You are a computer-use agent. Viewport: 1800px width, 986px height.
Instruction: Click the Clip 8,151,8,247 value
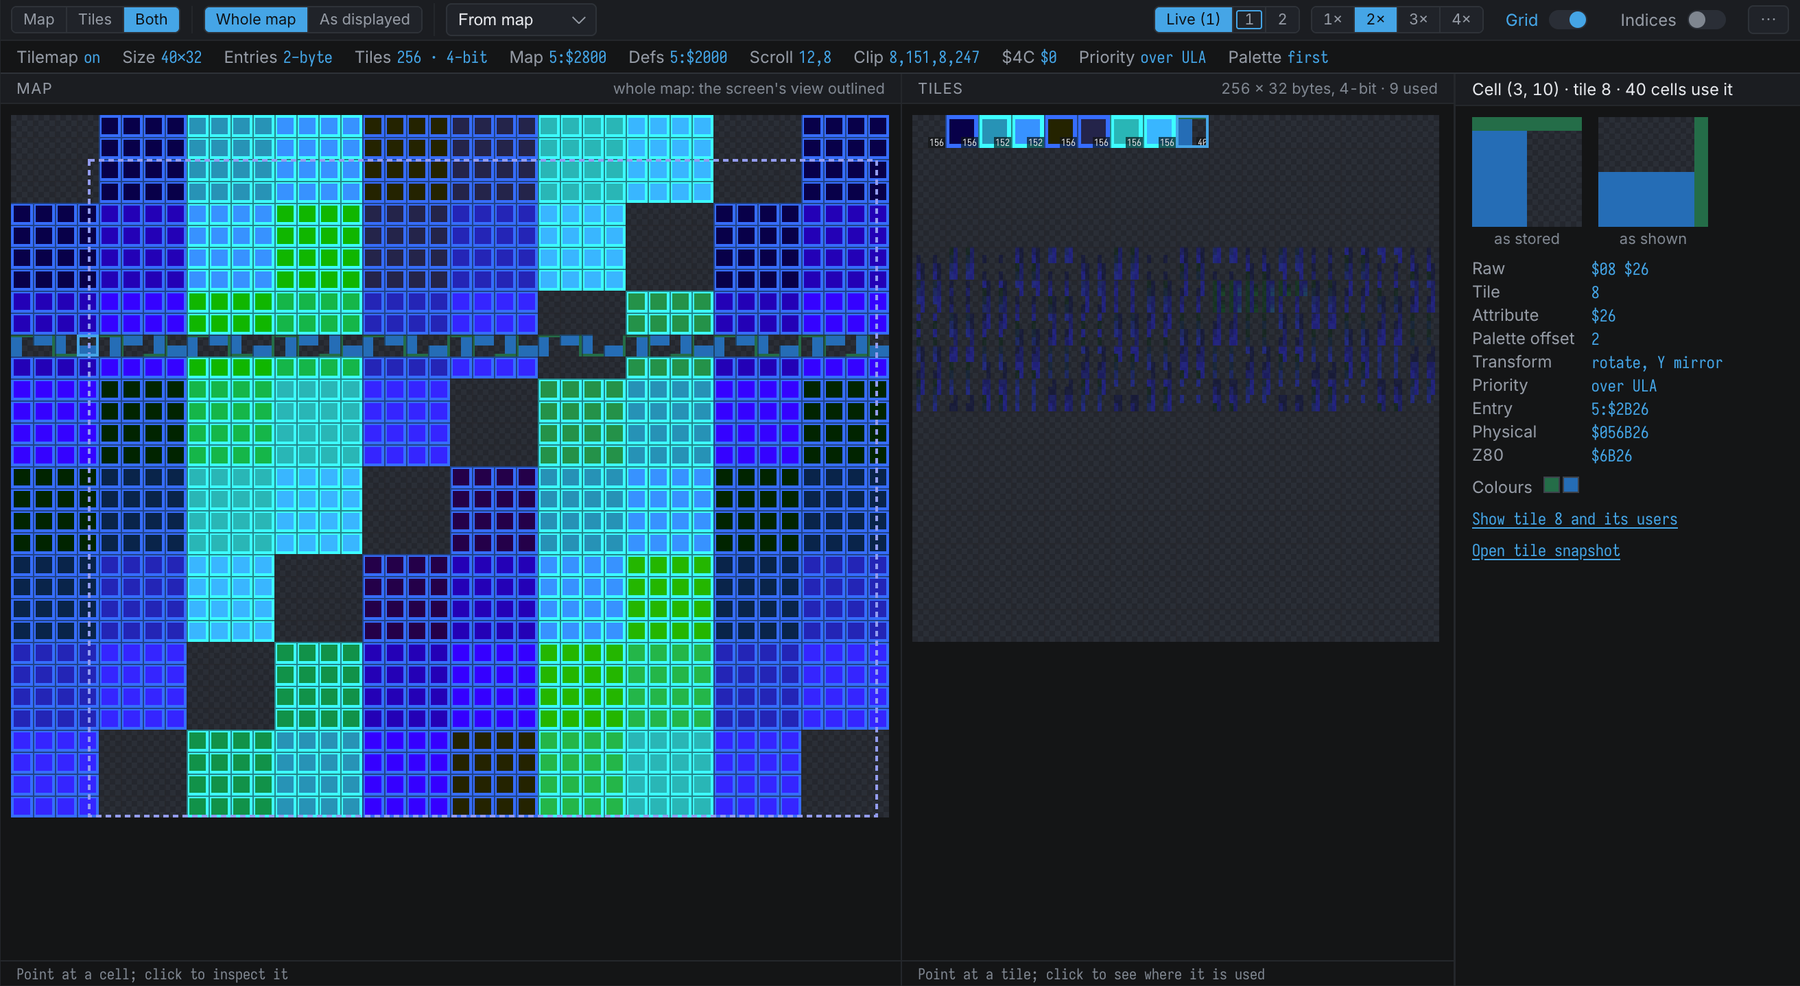click(934, 58)
